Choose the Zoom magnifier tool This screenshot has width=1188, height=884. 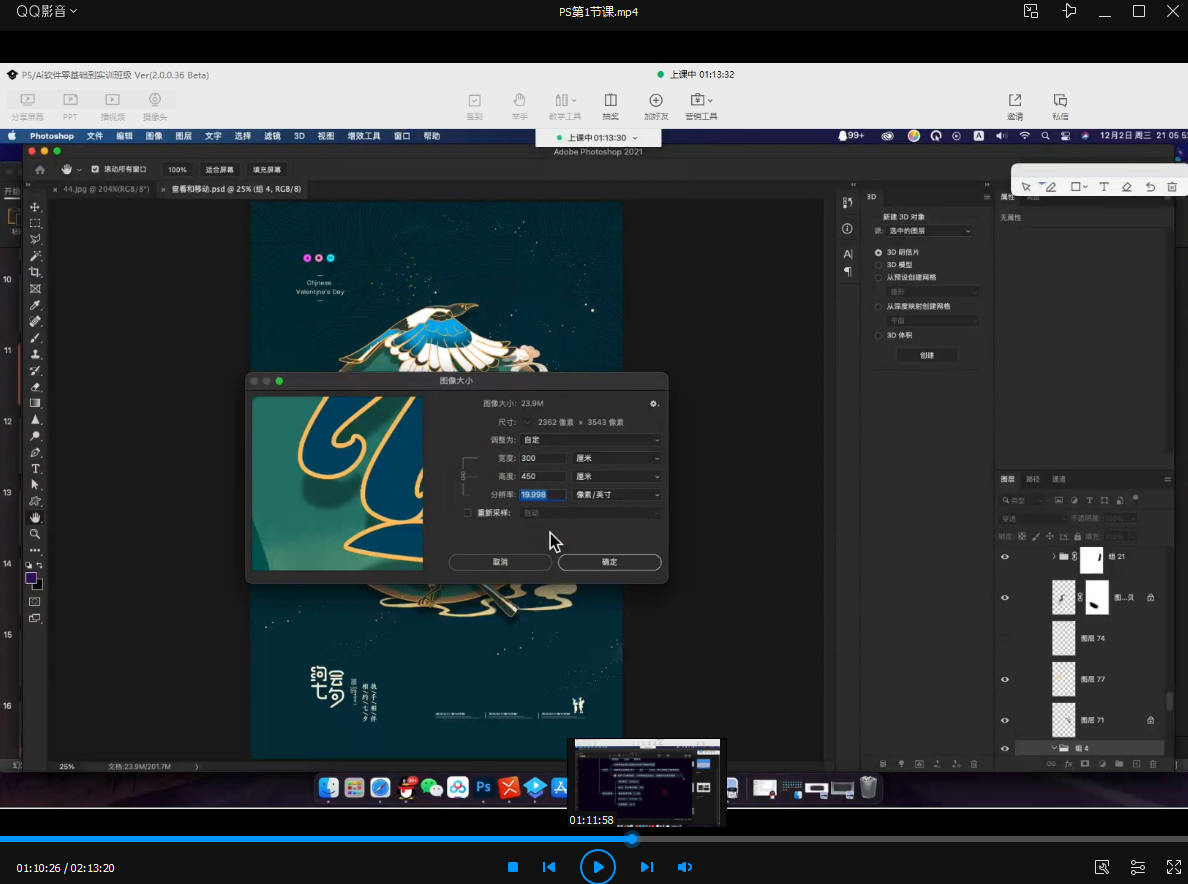[x=35, y=534]
